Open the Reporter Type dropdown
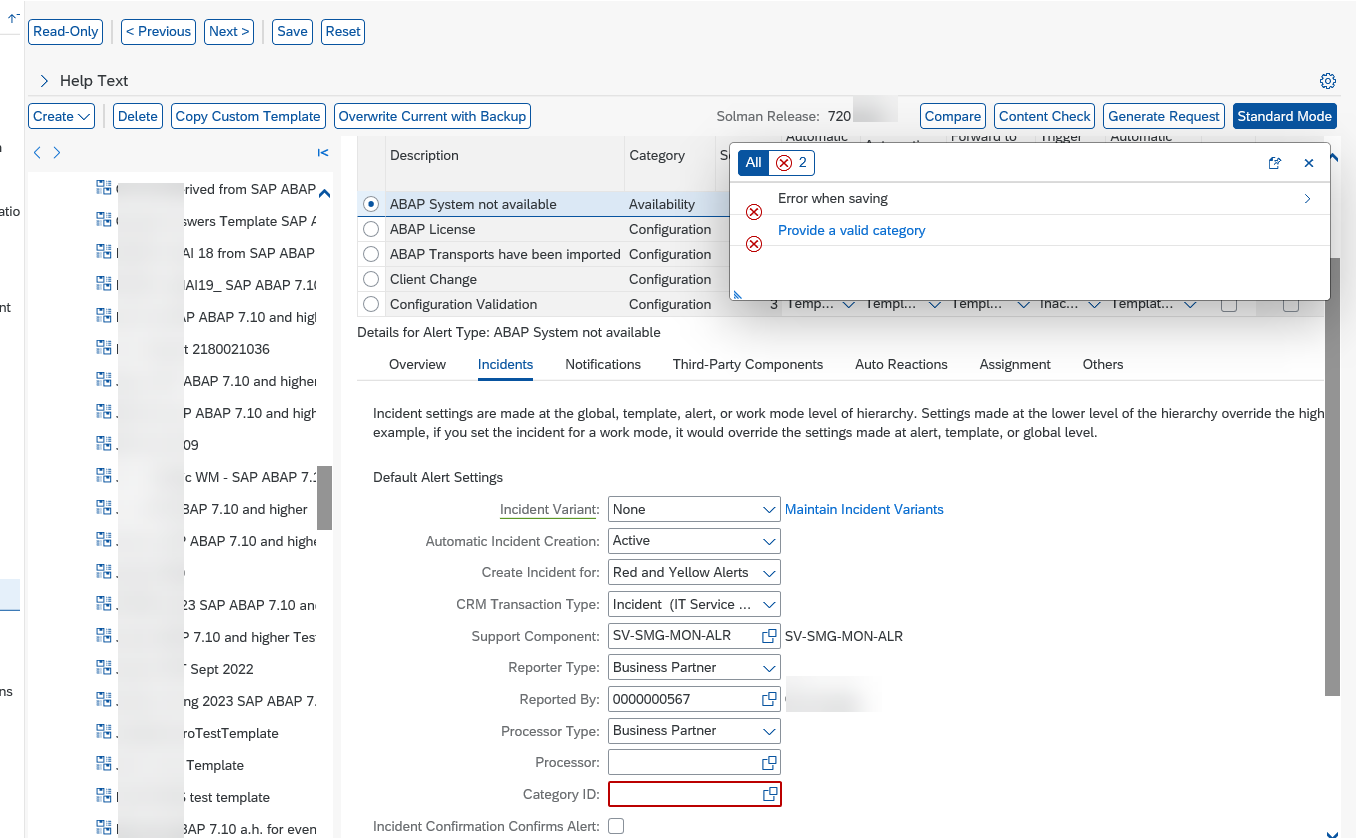The height and width of the screenshot is (839, 1365). coord(769,668)
